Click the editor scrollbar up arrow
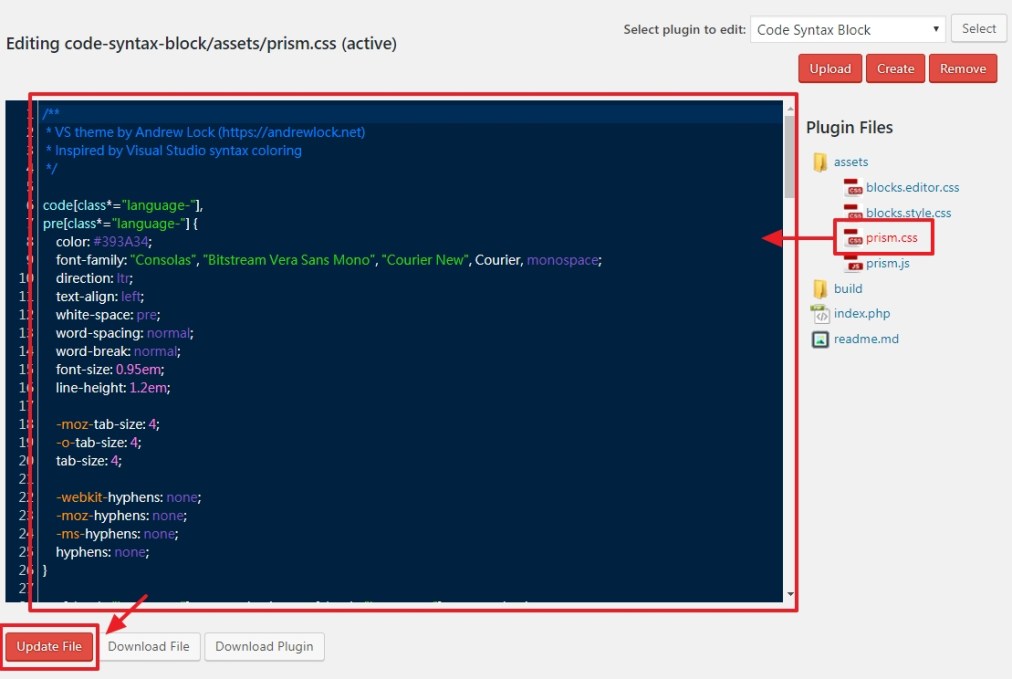 pyautogui.click(x=790, y=108)
